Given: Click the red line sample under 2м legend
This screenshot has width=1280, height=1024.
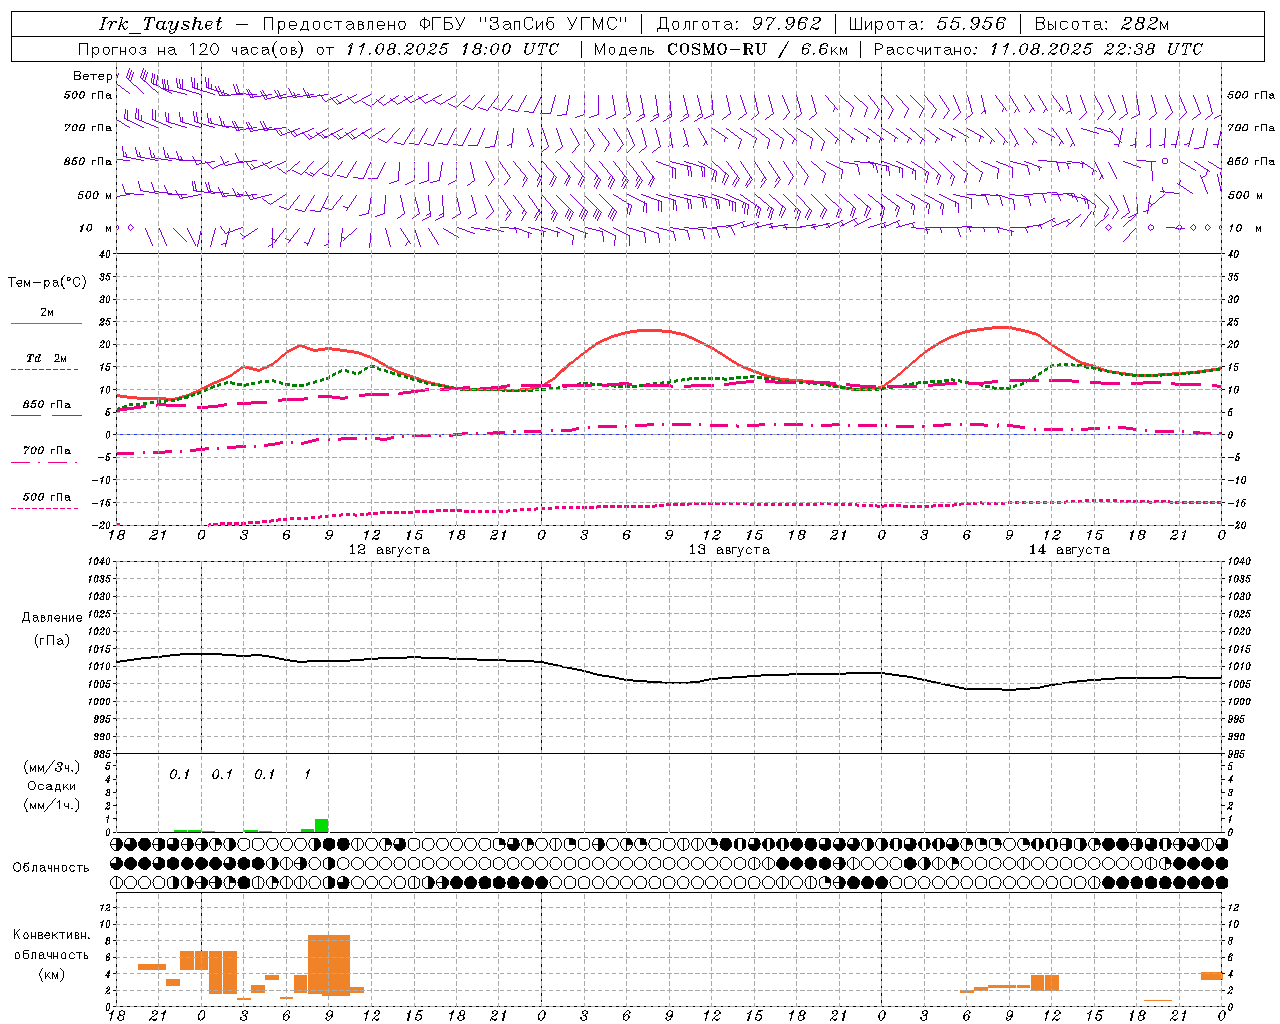Looking at the screenshot, I should tap(46, 324).
